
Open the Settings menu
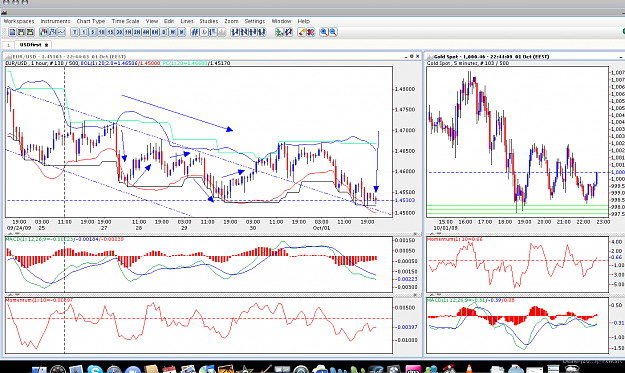[x=254, y=21]
